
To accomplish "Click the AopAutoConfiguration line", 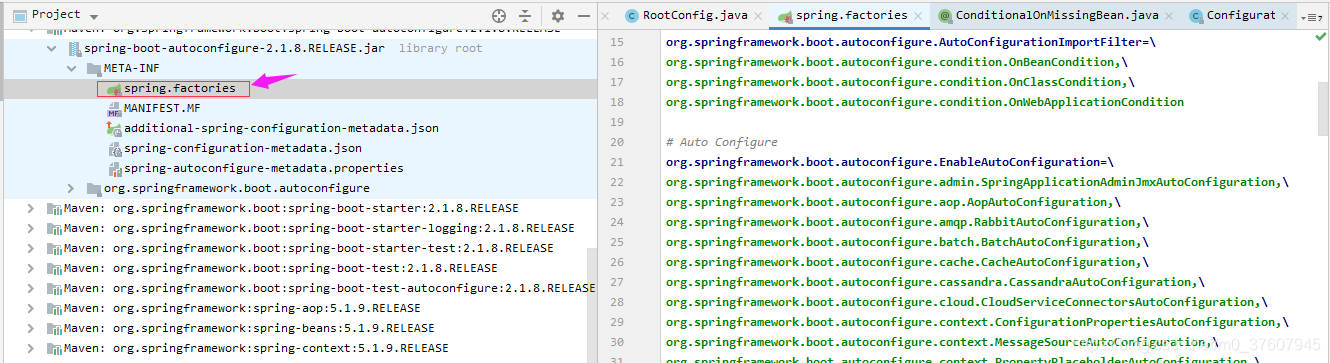I will coord(893,202).
